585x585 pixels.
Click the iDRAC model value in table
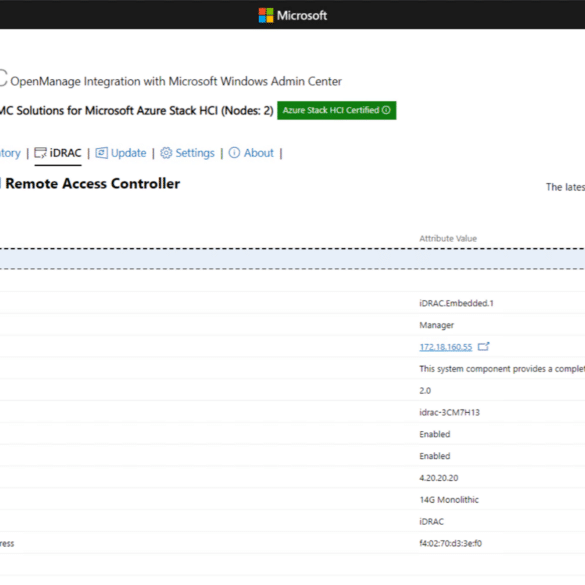coord(432,522)
